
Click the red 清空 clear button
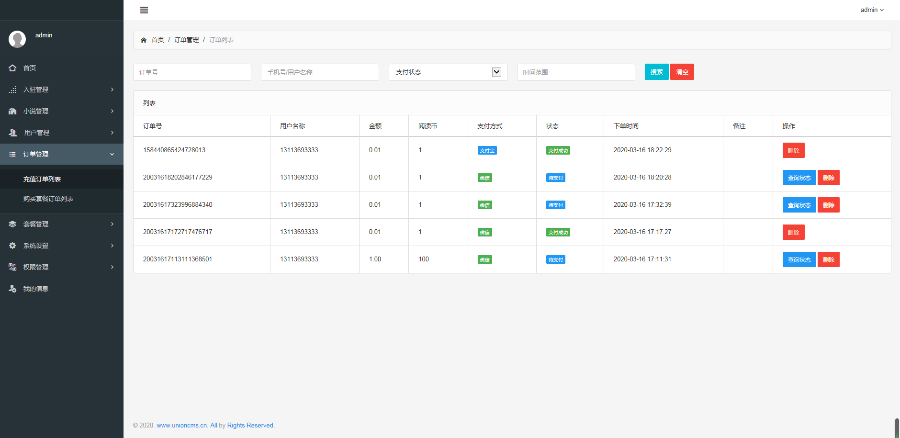click(x=682, y=72)
